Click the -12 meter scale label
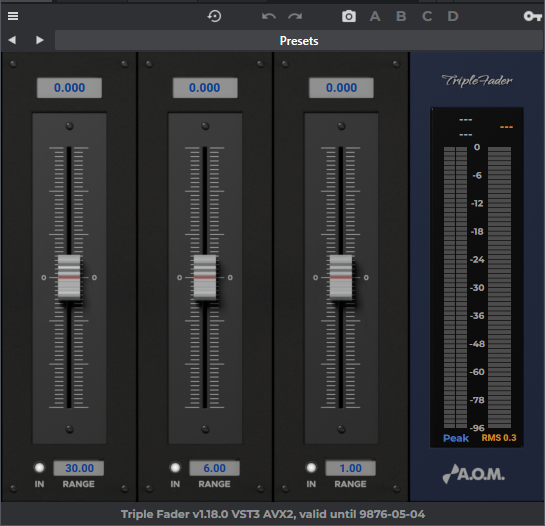The height and width of the screenshot is (526, 545). click(477, 203)
